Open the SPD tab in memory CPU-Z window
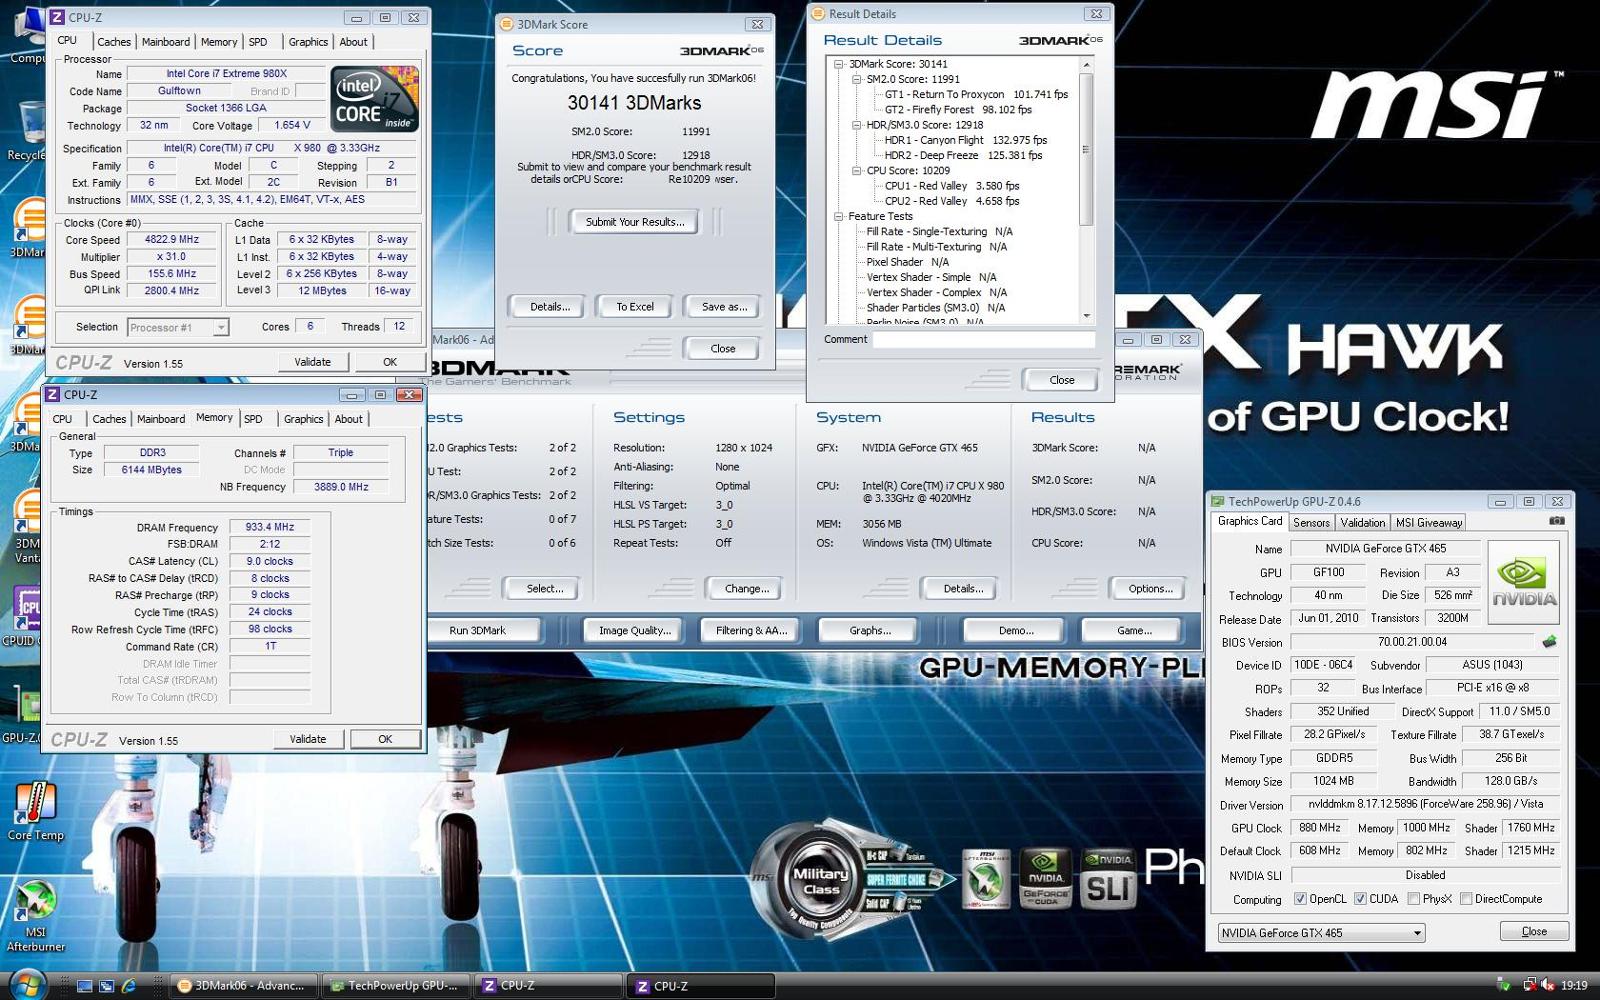This screenshot has height=1000, width=1600. (253, 419)
